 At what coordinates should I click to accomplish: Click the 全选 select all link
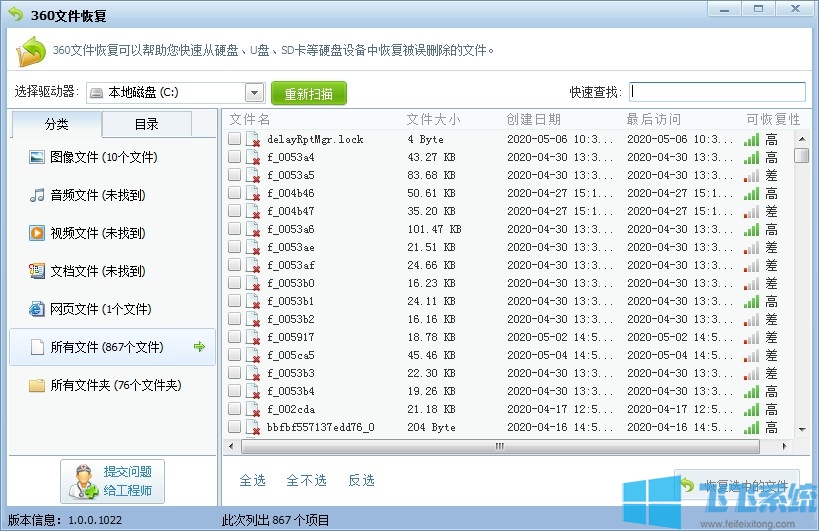(x=252, y=480)
